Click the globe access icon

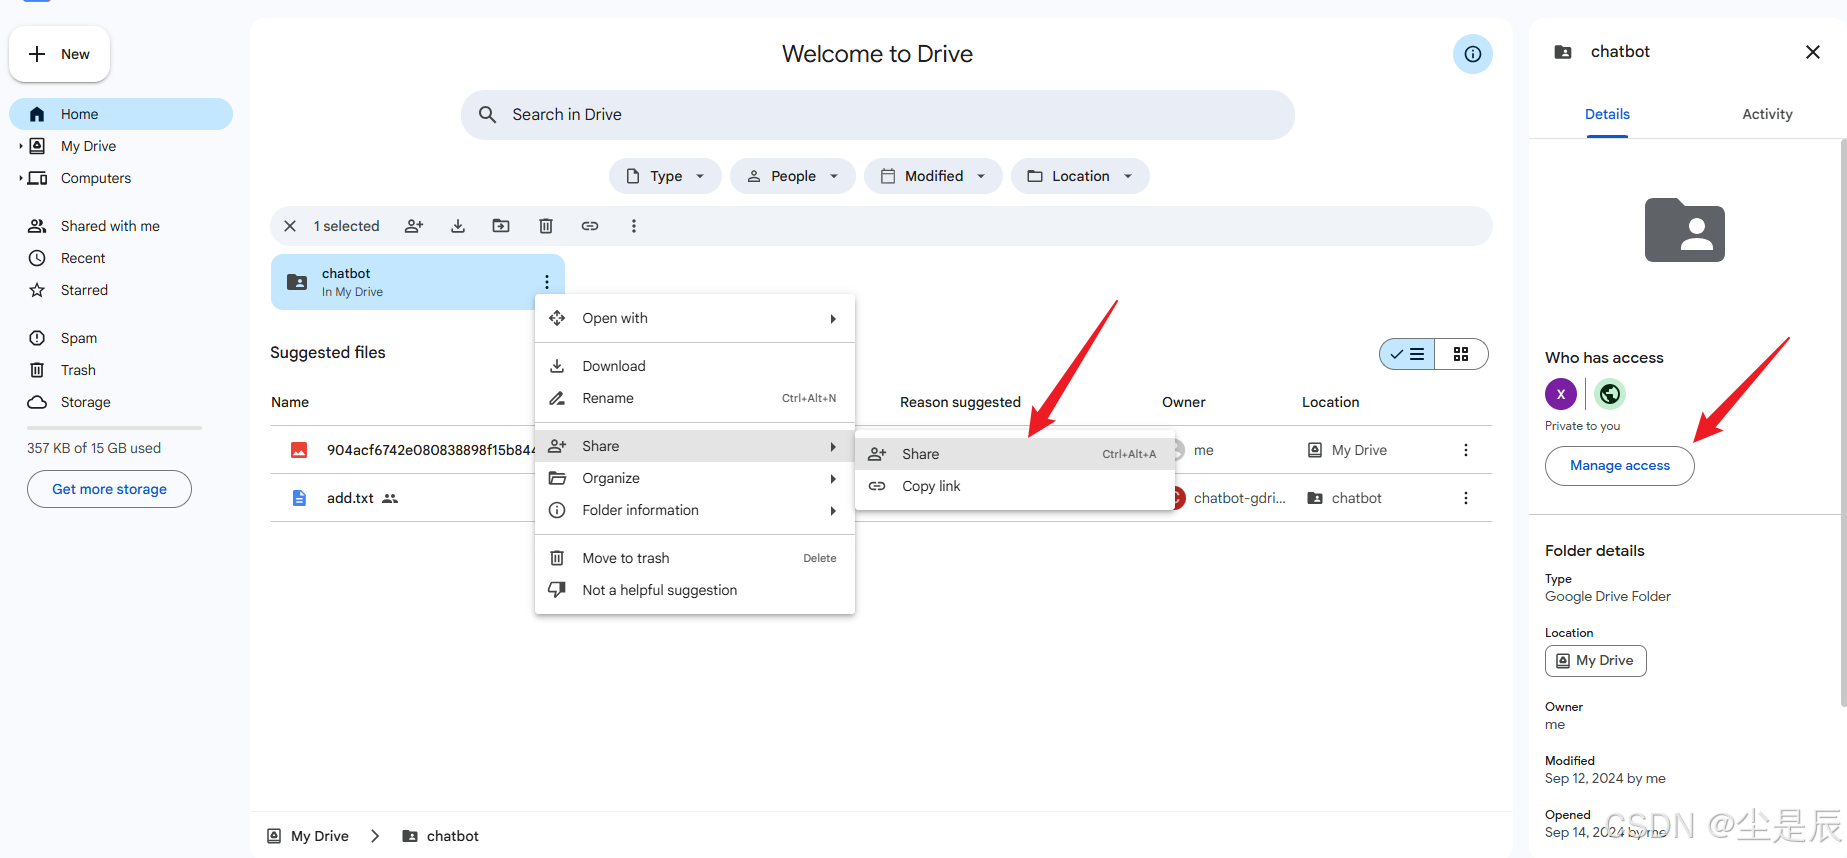tap(1610, 394)
